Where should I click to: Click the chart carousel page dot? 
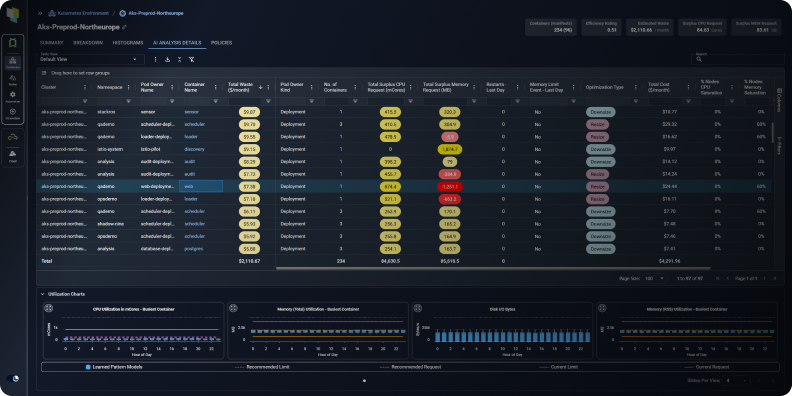pyautogui.click(x=365, y=381)
